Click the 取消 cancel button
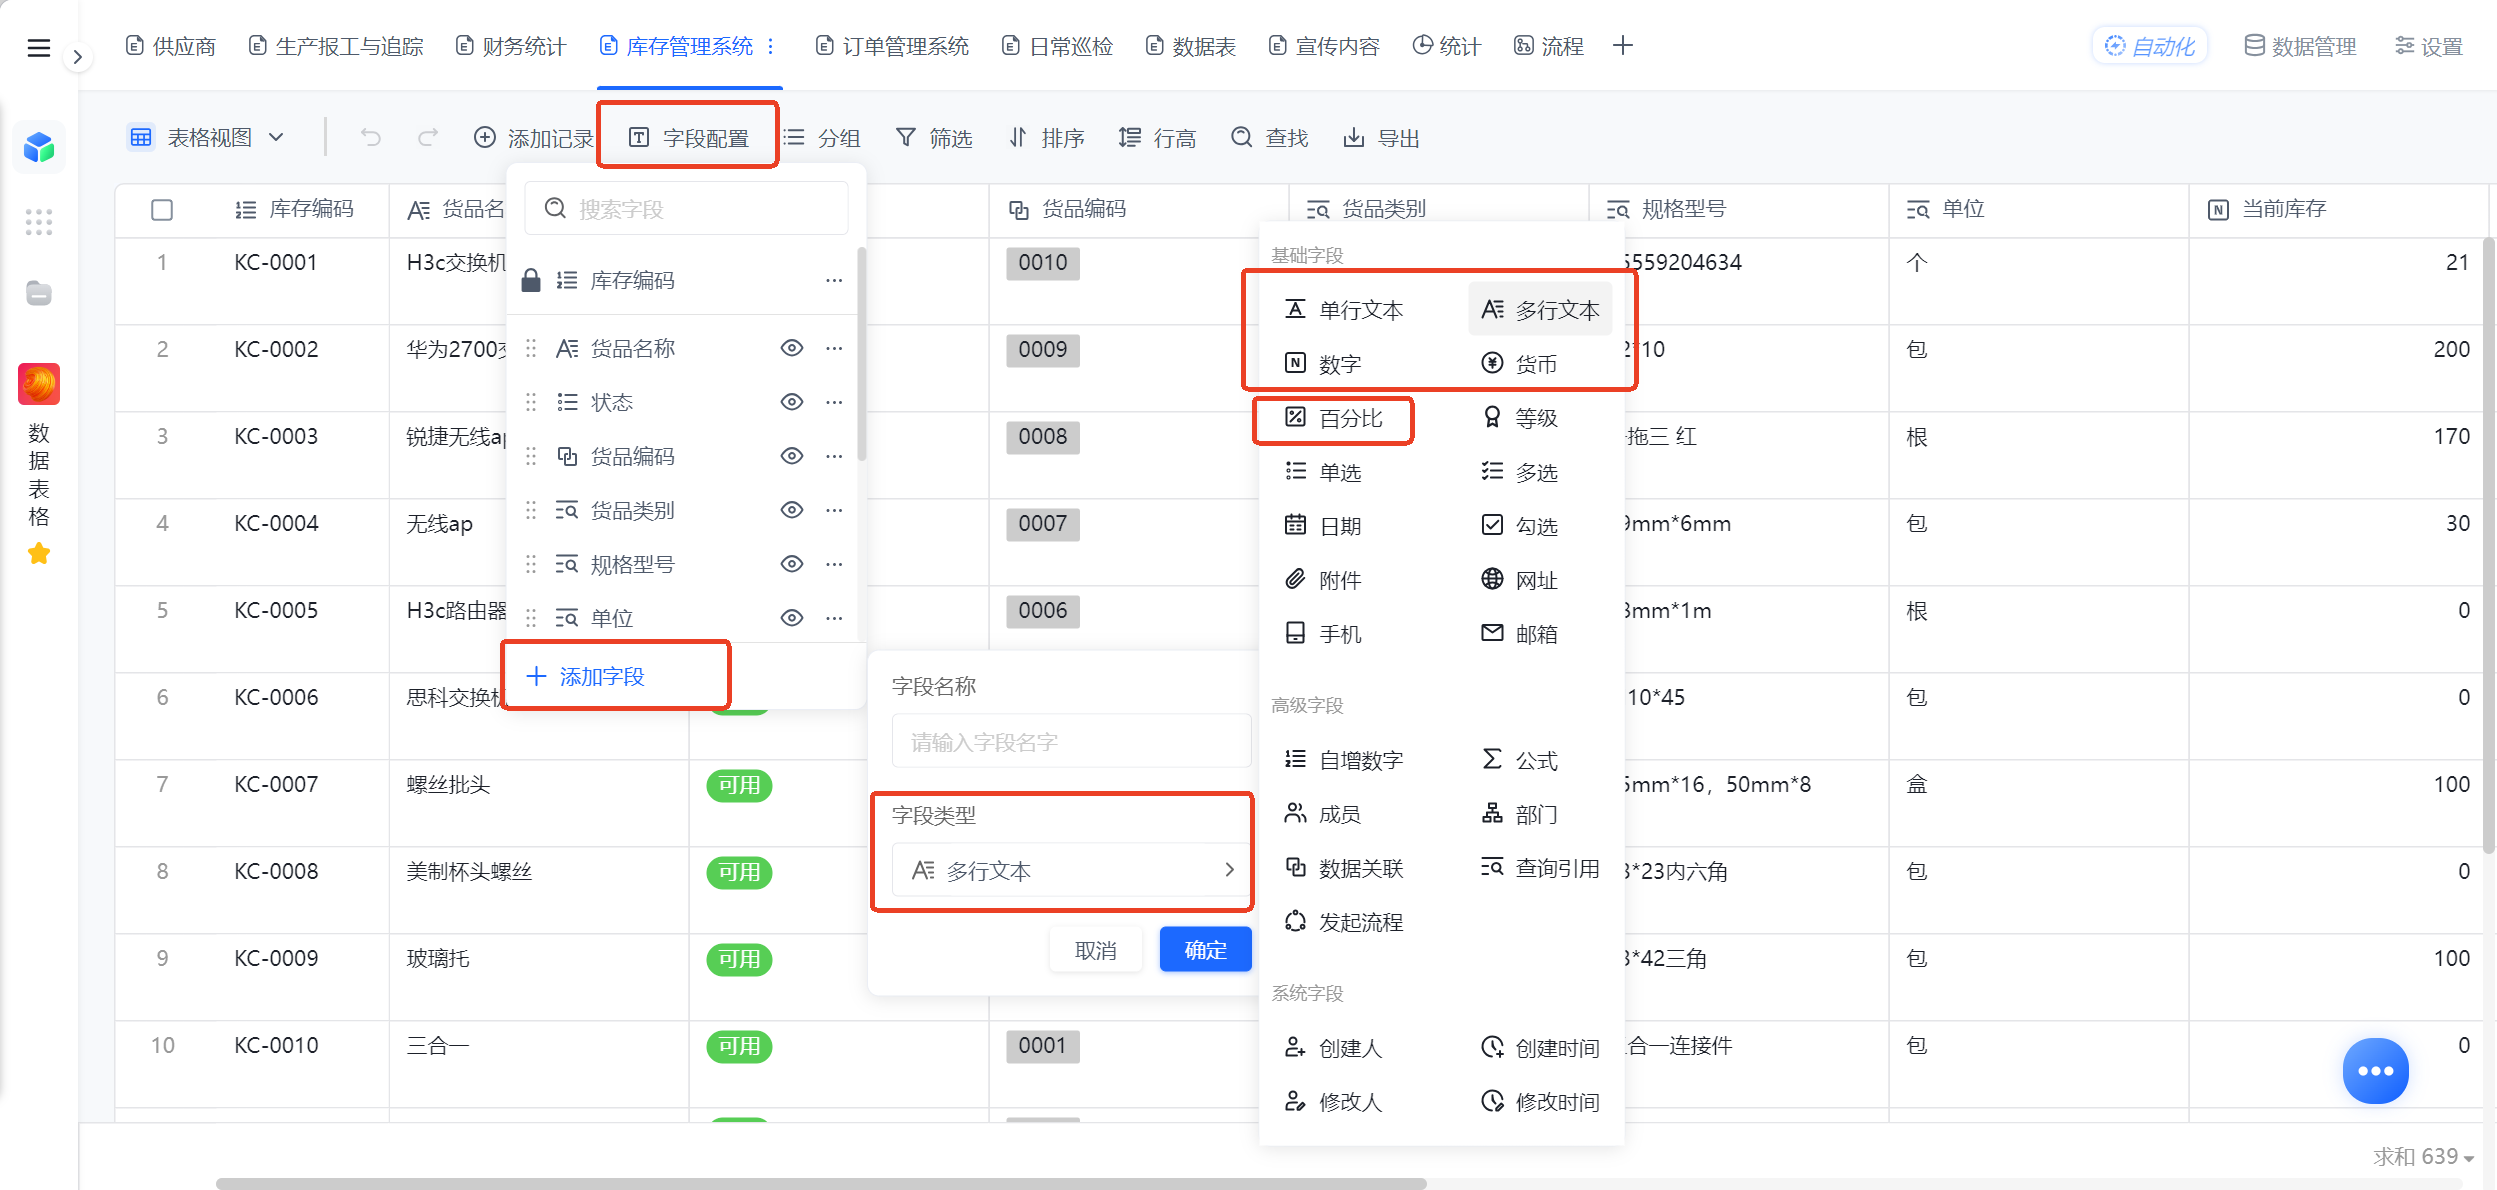 1096,950
